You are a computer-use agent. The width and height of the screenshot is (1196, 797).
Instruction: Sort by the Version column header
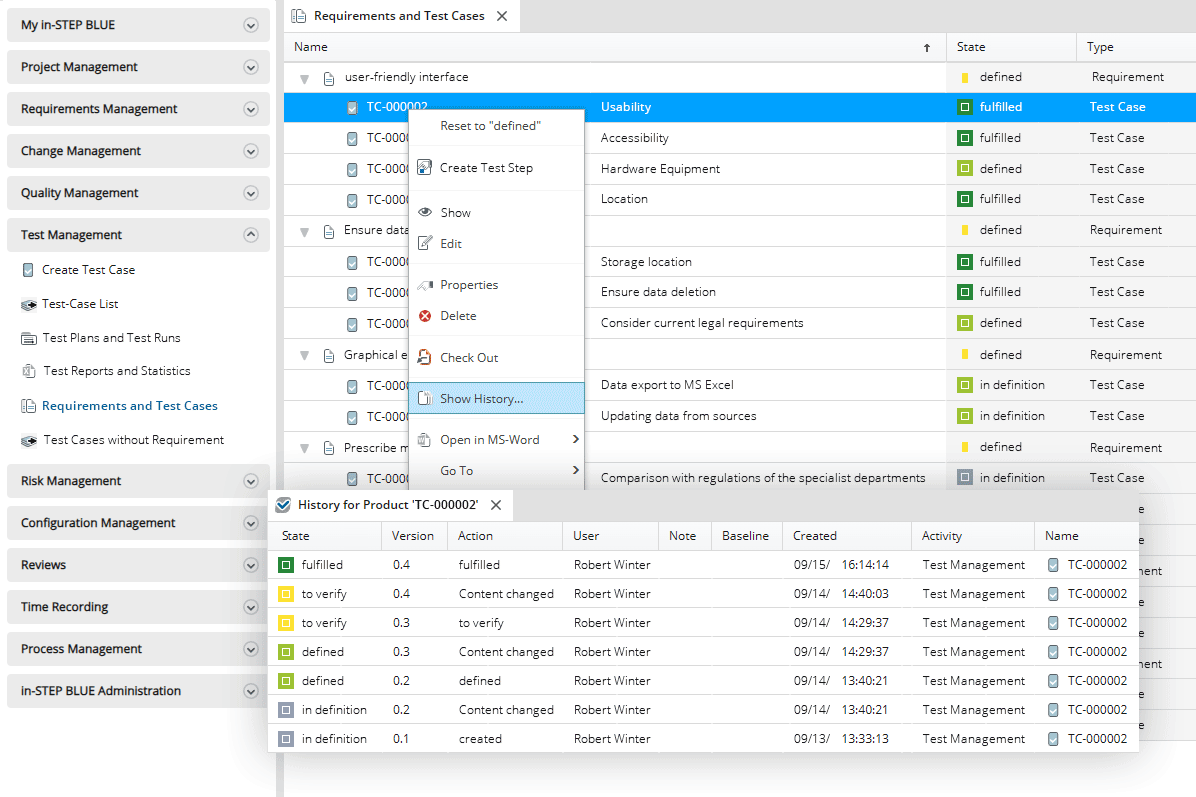click(x=413, y=536)
